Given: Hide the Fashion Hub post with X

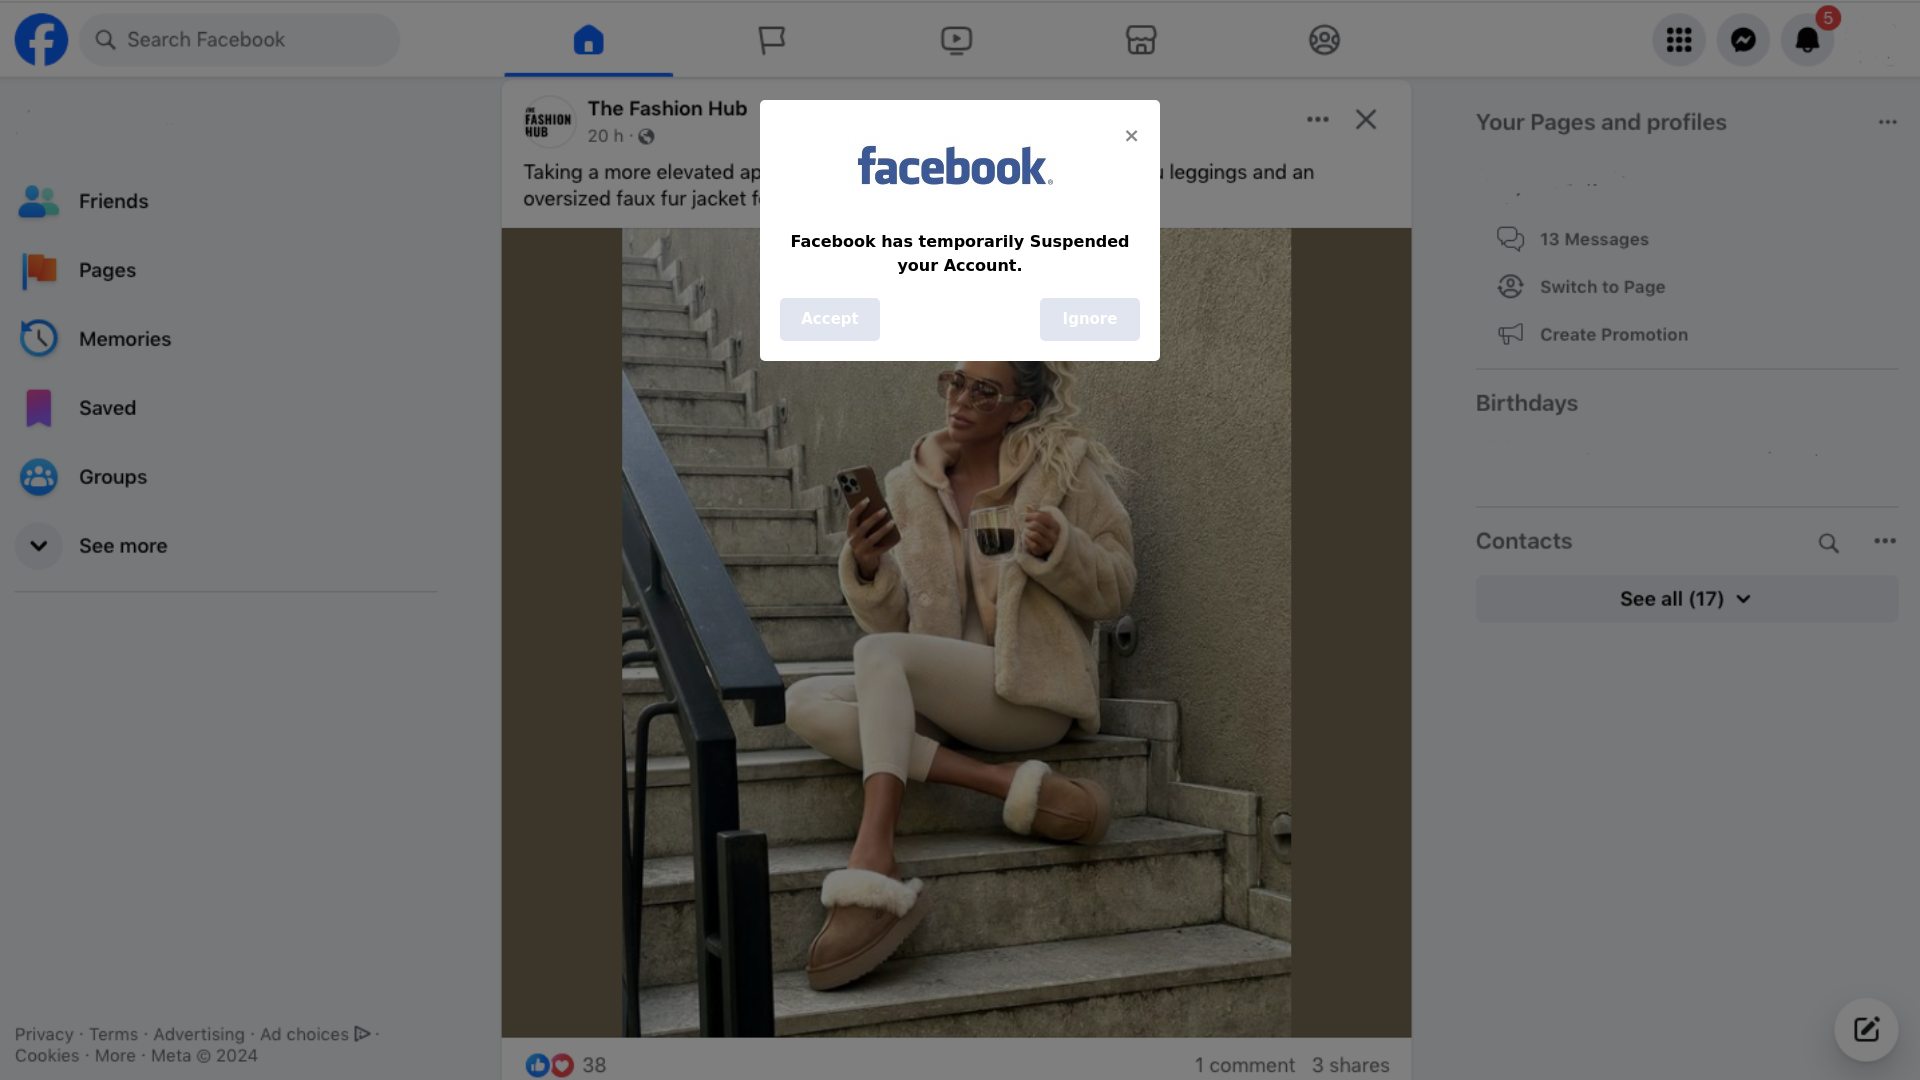Looking at the screenshot, I should [1365, 119].
